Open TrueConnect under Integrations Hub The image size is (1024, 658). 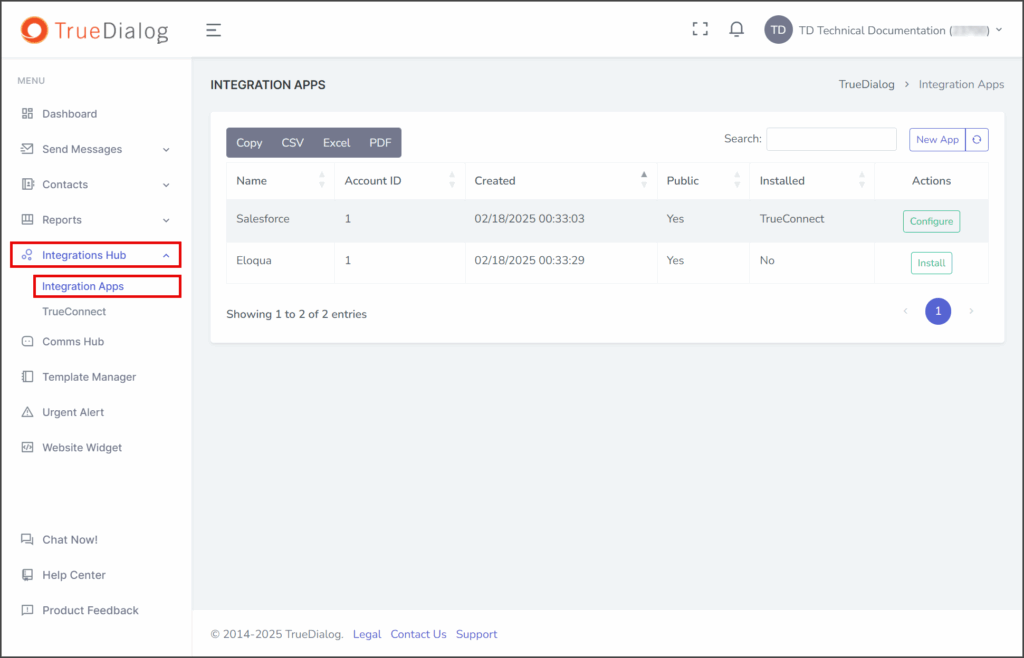tap(74, 311)
